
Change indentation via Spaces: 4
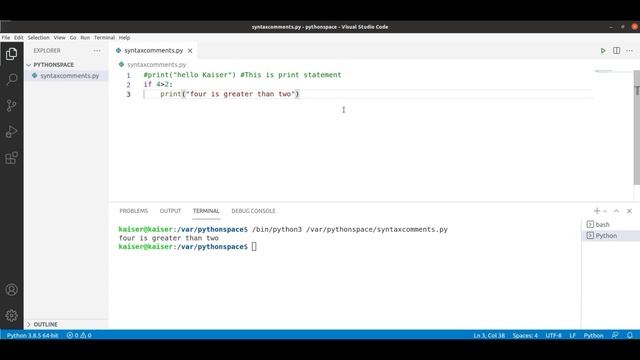[525, 335]
